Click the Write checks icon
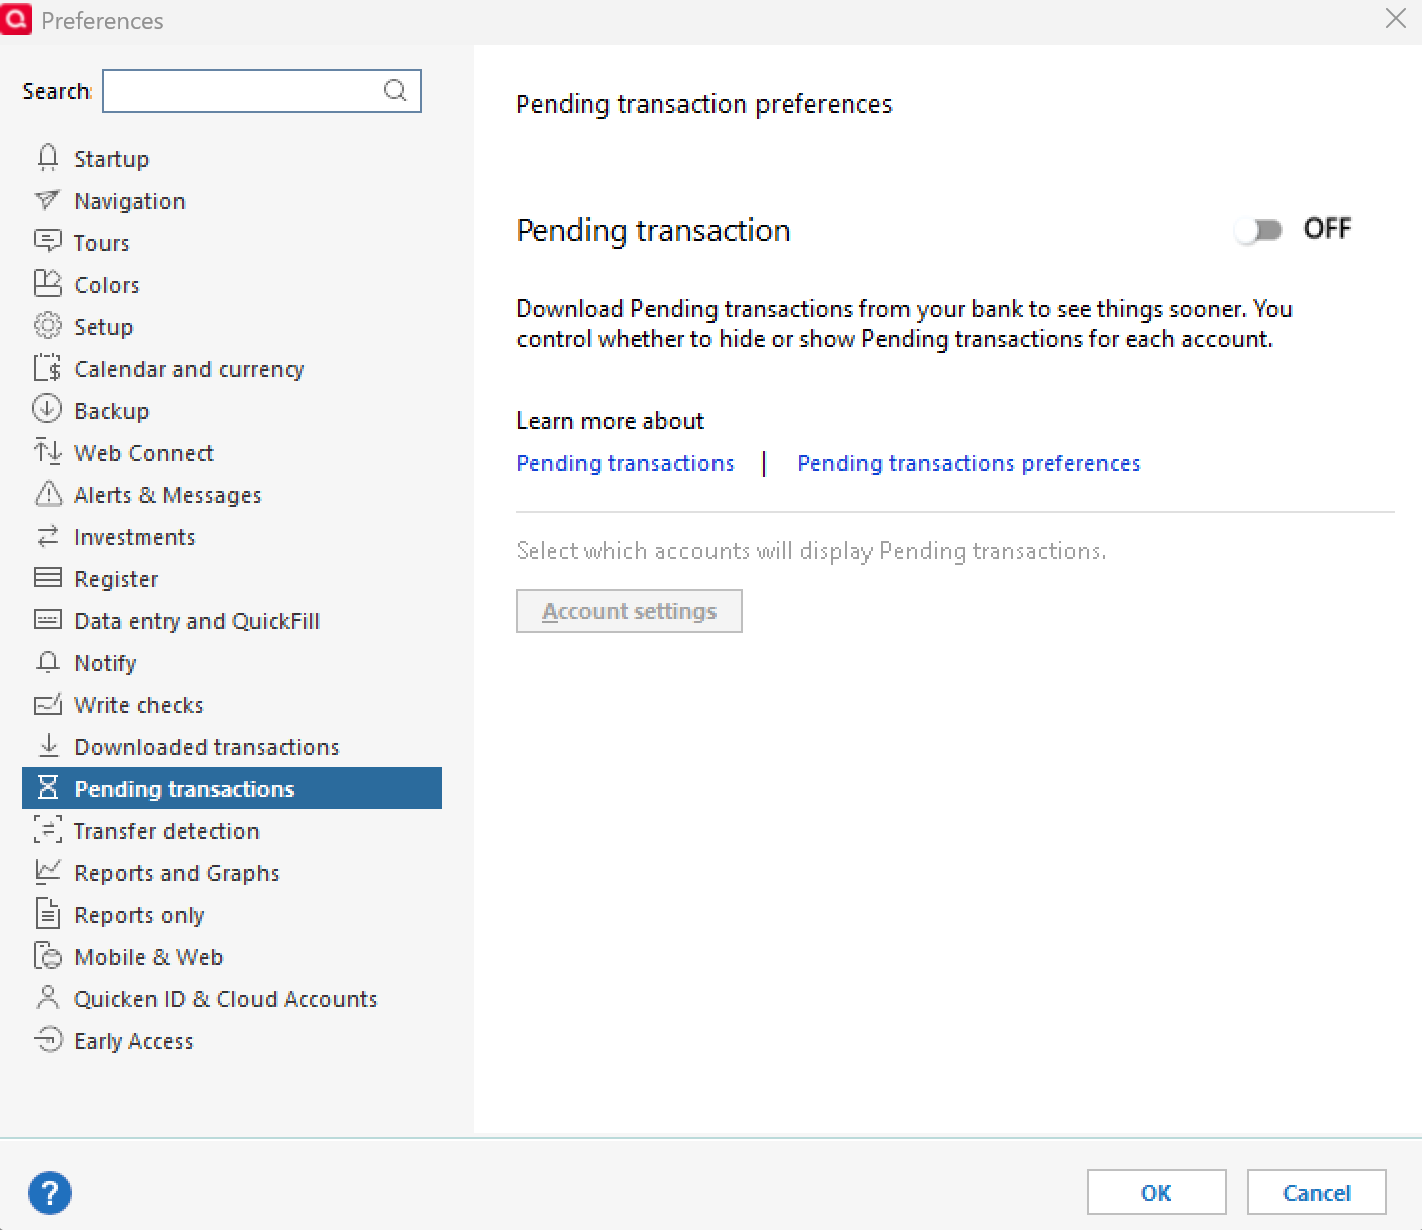The image size is (1422, 1230). point(47,704)
